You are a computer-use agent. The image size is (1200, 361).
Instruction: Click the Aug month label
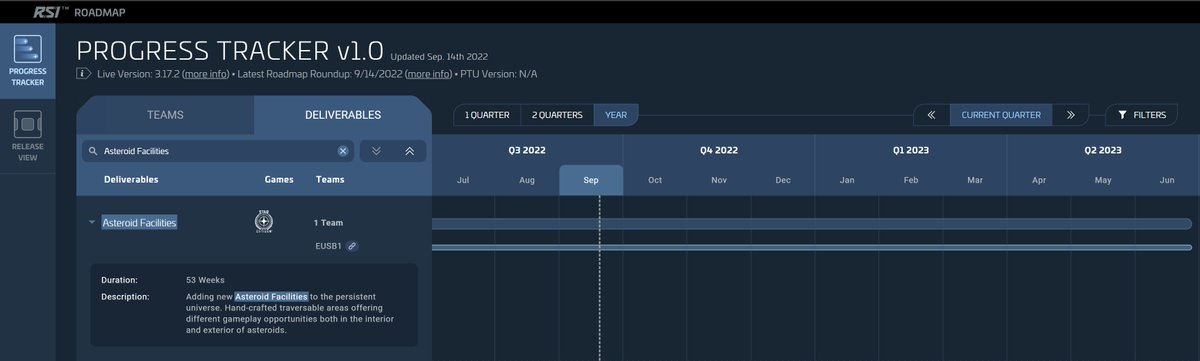coord(527,181)
